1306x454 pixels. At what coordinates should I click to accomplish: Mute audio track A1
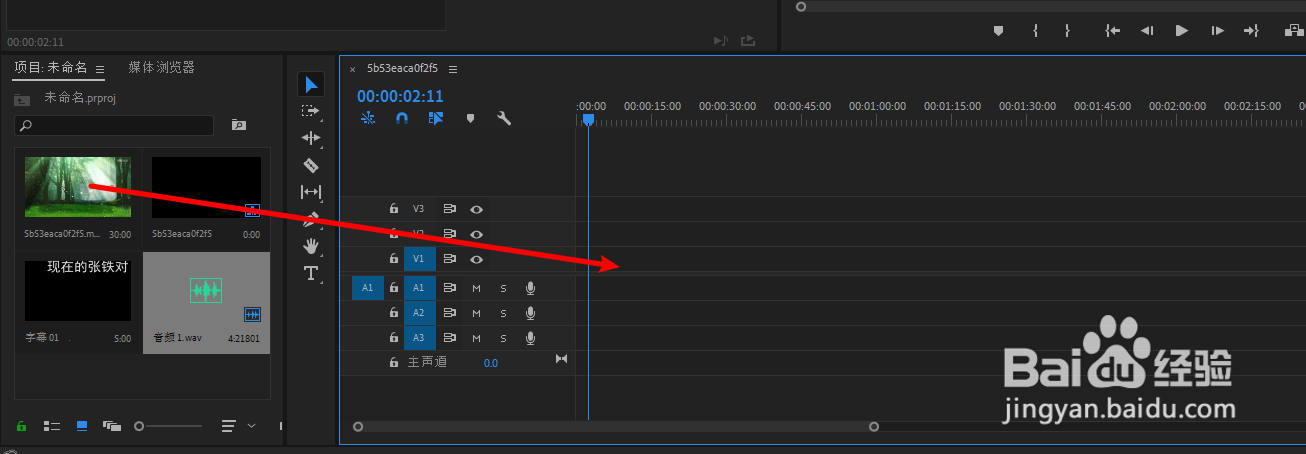[x=477, y=288]
